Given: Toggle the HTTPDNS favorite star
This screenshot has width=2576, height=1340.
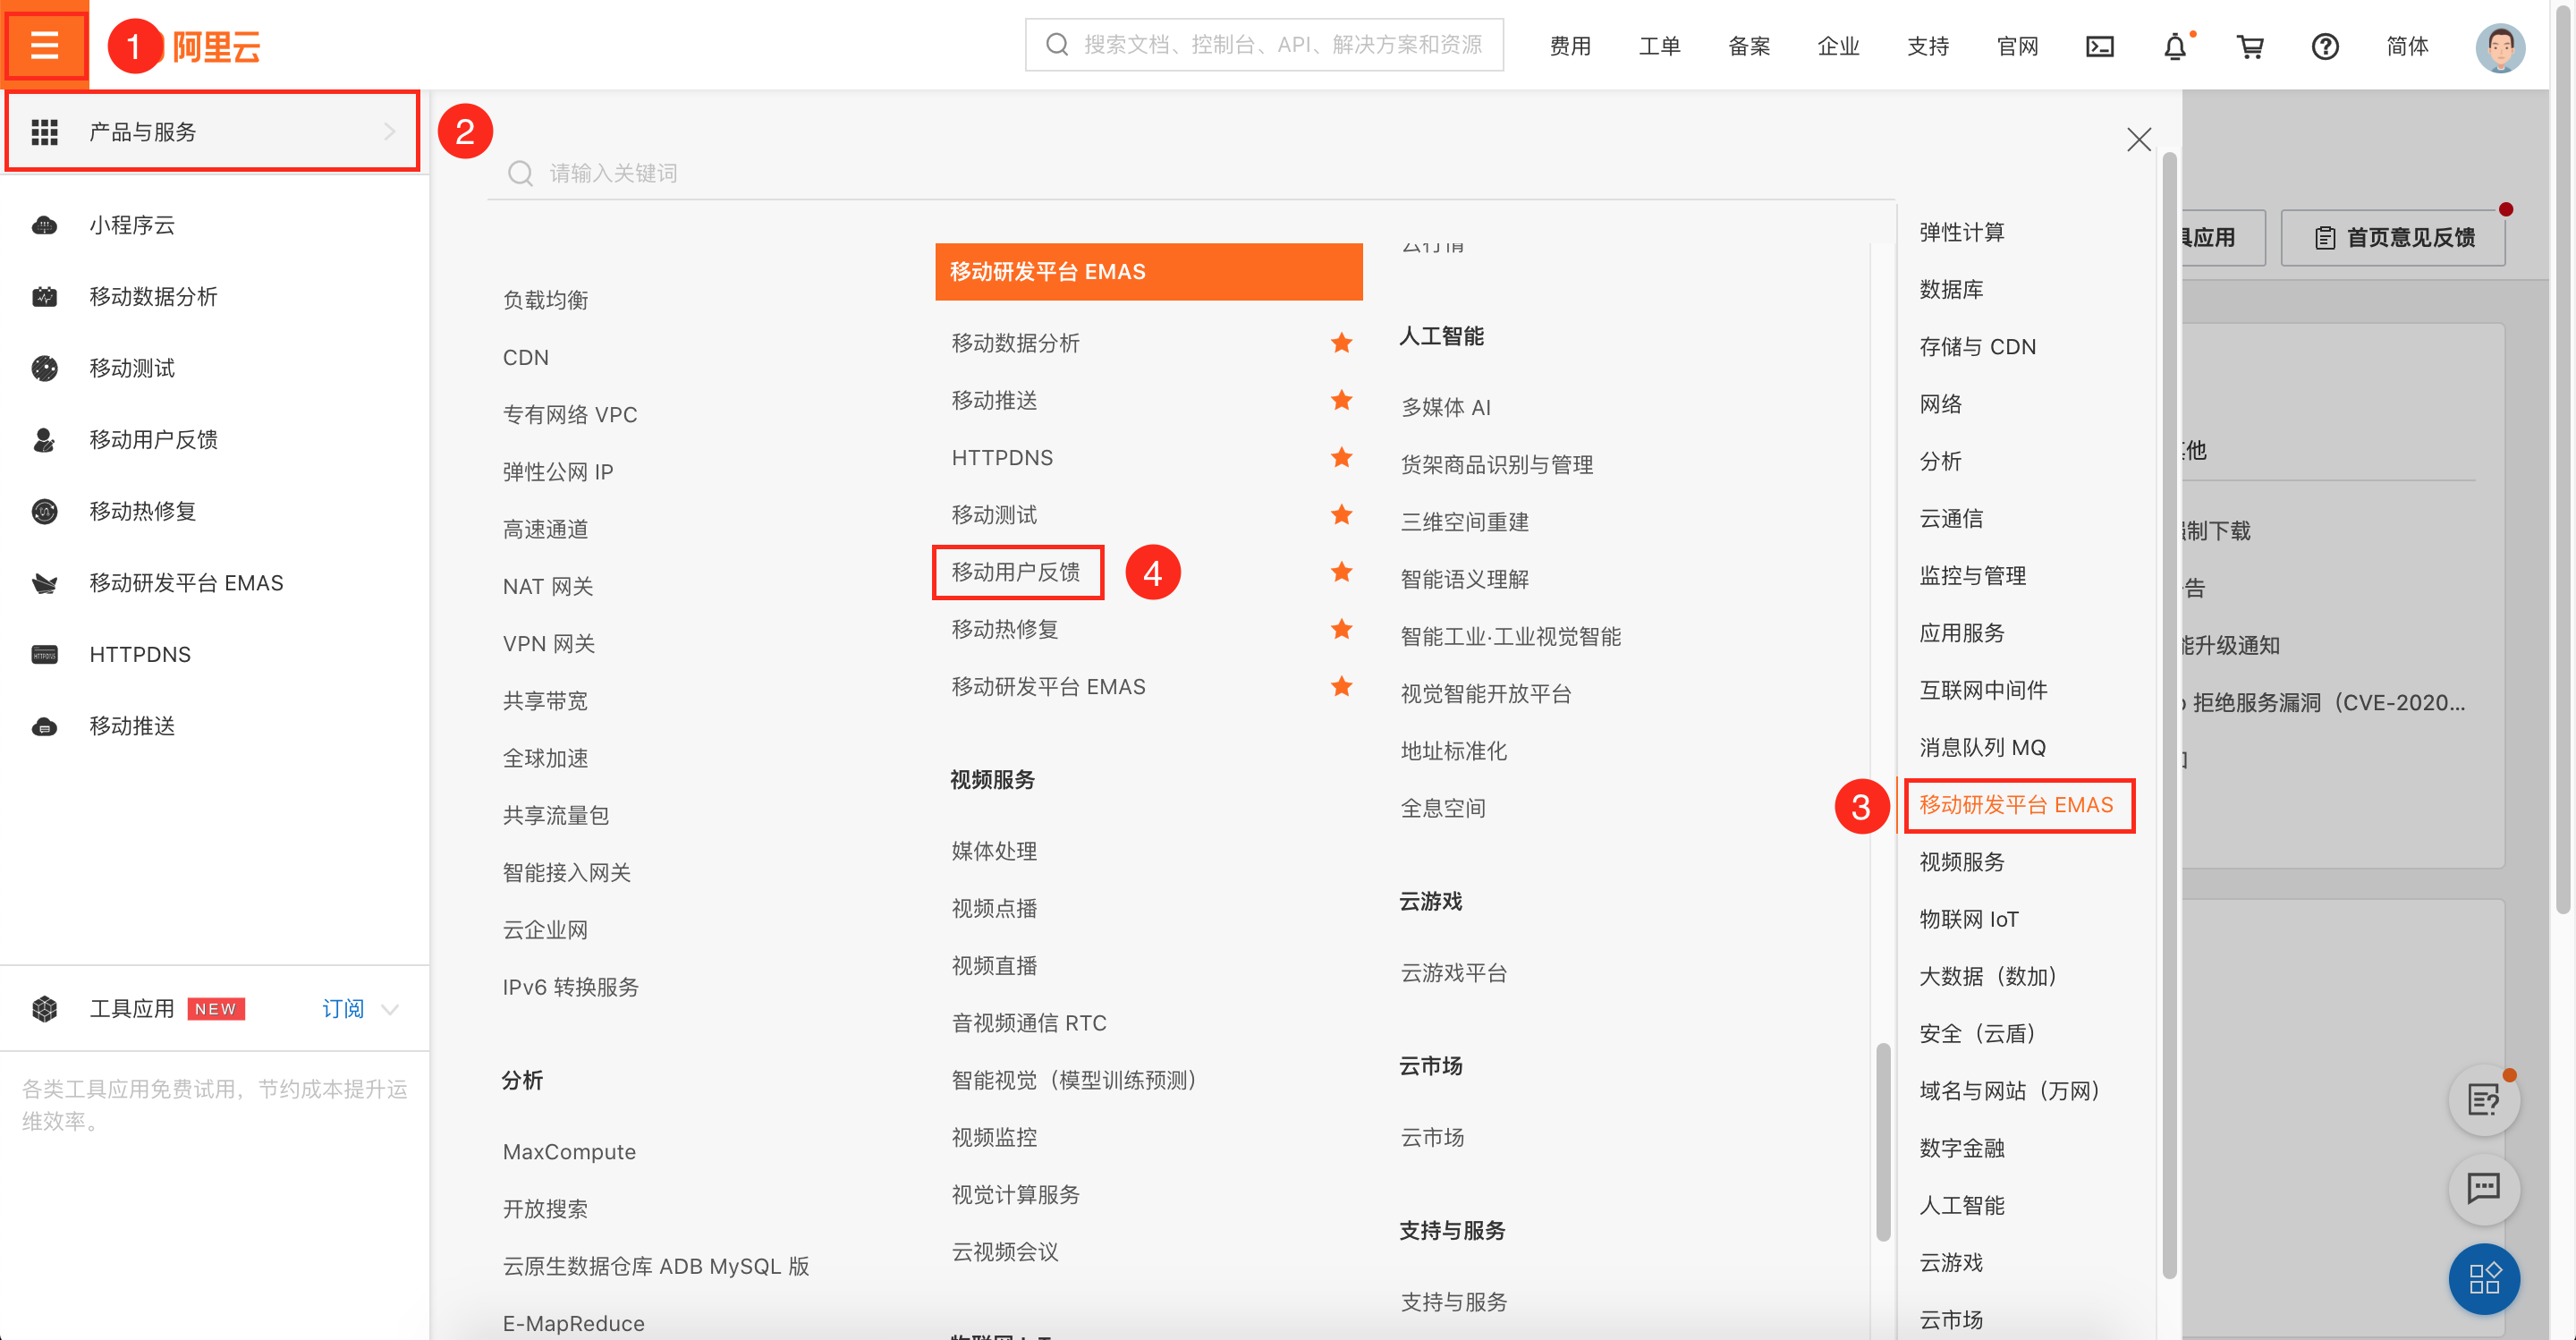Looking at the screenshot, I should pos(1341,457).
